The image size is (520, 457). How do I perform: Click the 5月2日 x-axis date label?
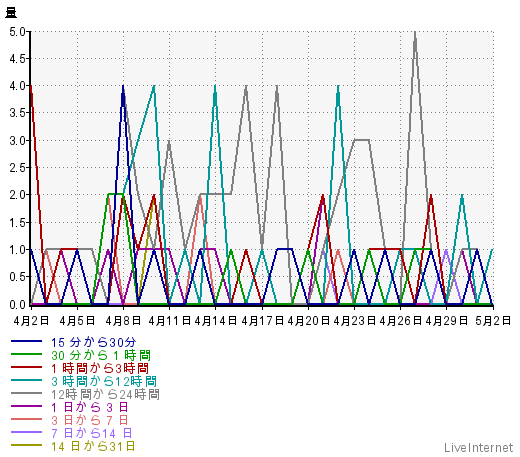point(493,321)
